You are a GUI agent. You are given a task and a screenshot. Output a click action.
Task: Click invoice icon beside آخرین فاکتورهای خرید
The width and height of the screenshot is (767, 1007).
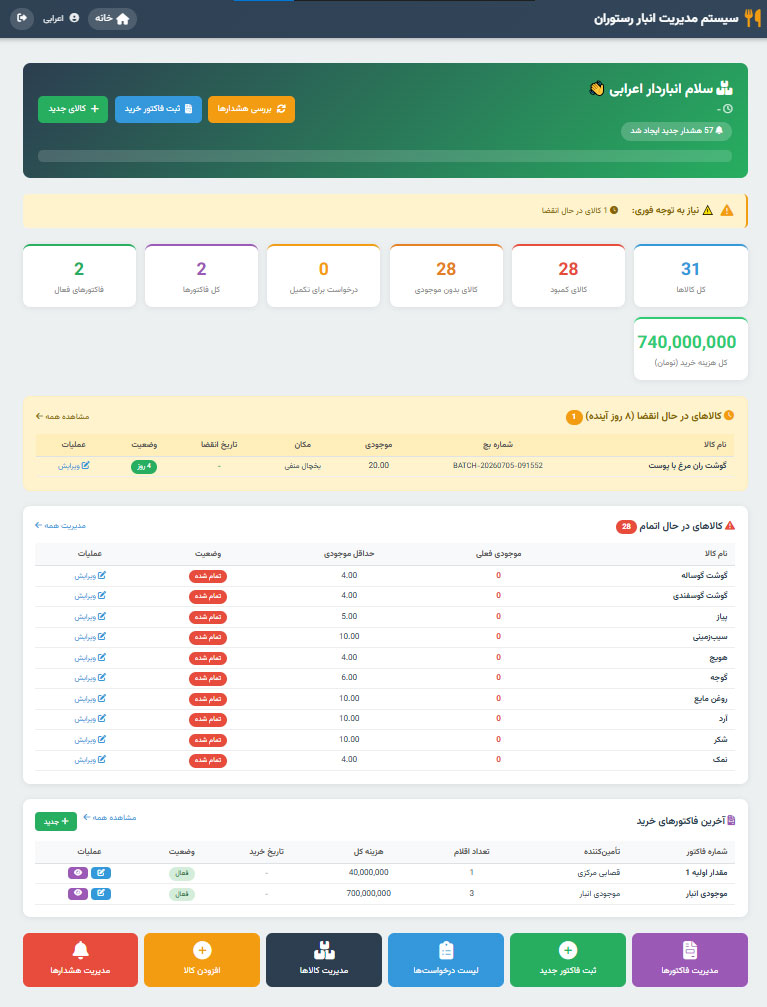click(x=731, y=821)
